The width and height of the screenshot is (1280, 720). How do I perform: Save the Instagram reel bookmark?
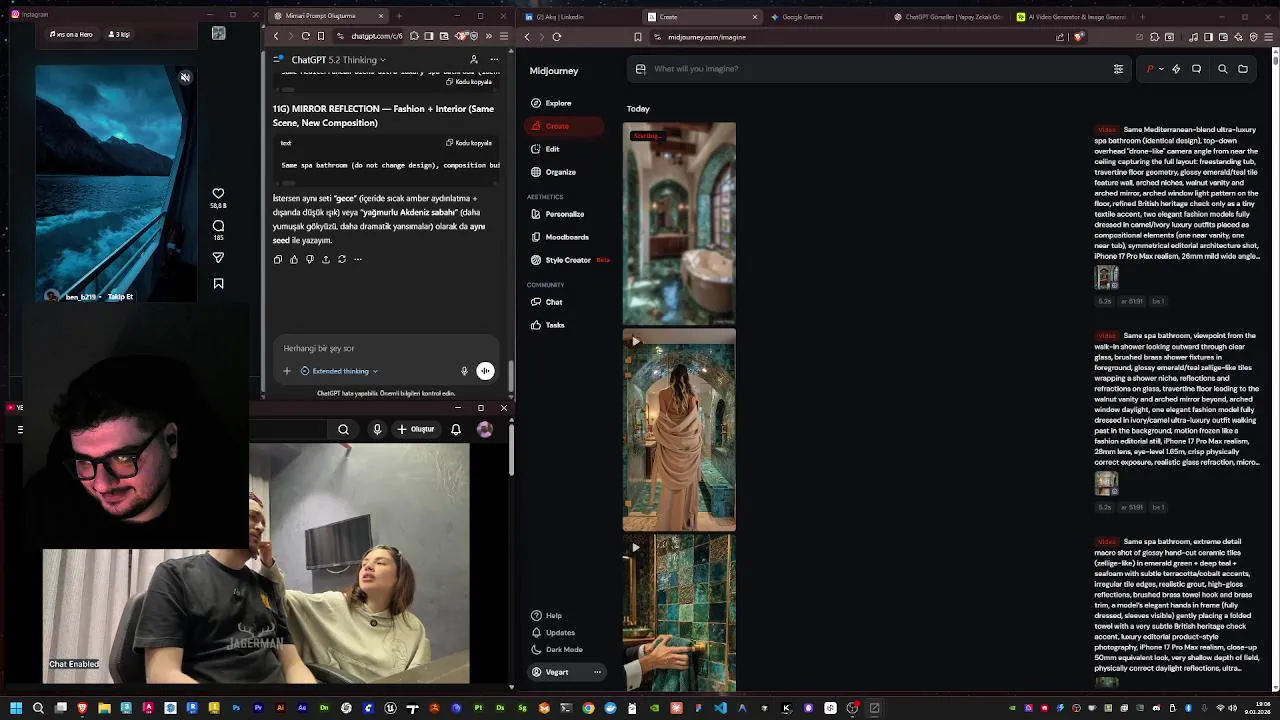(218, 284)
